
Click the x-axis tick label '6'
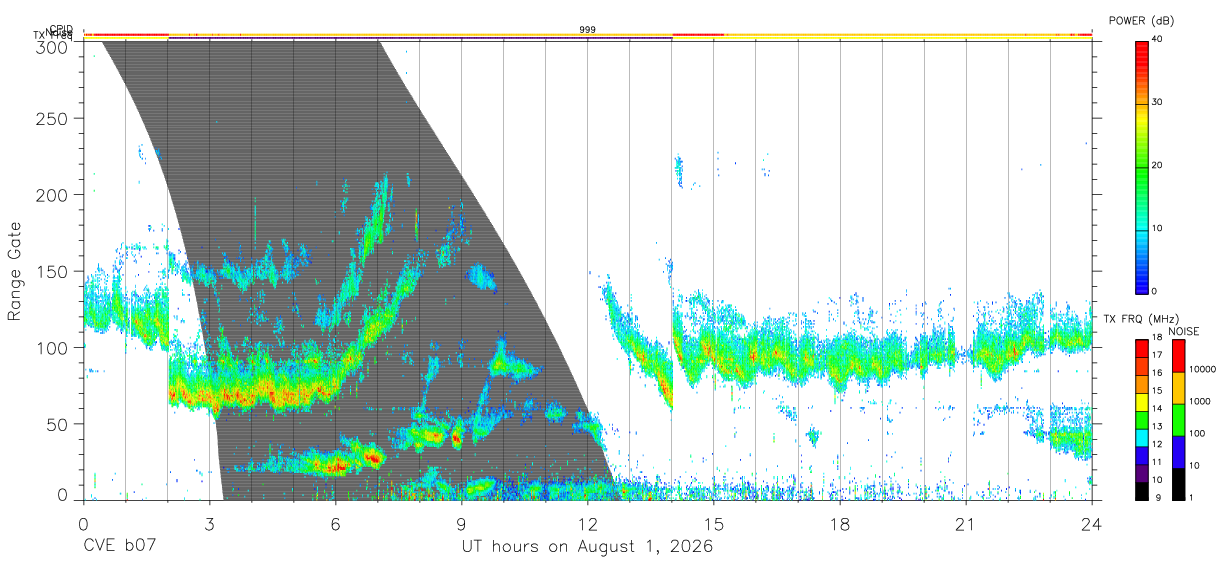pos(335,524)
